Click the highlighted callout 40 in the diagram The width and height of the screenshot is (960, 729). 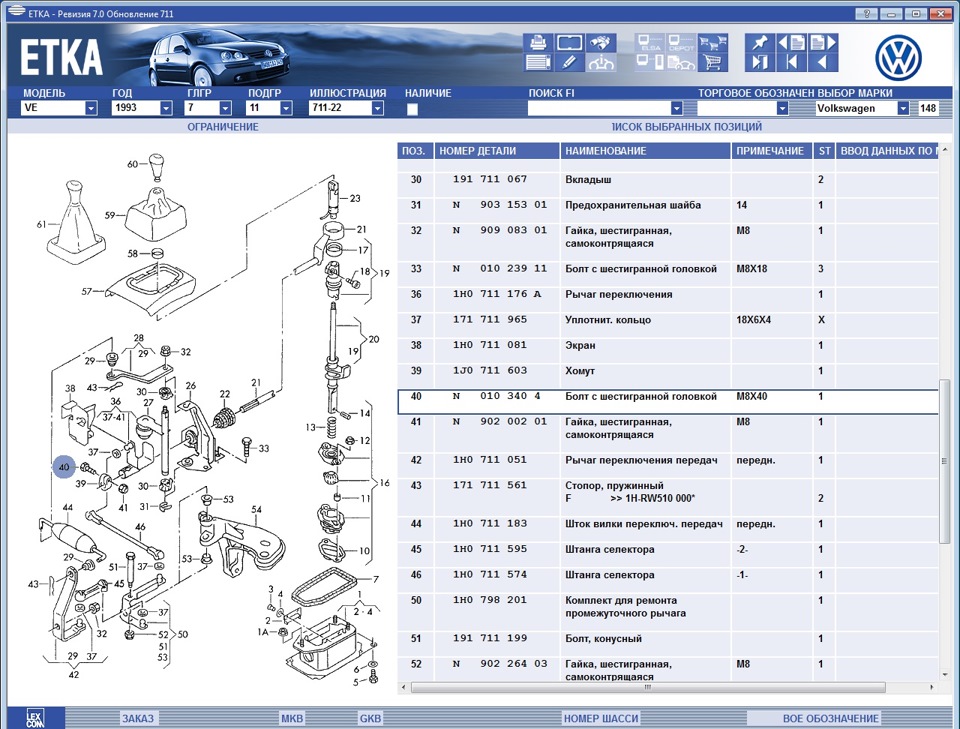tap(64, 467)
